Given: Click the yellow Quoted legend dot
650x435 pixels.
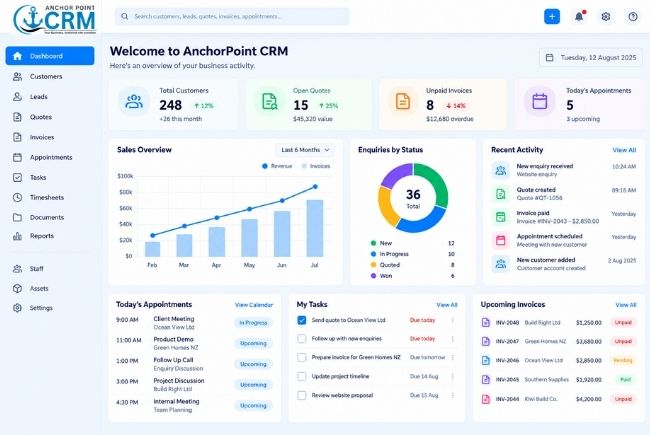Looking at the screenshot, I should click(373, 265).
